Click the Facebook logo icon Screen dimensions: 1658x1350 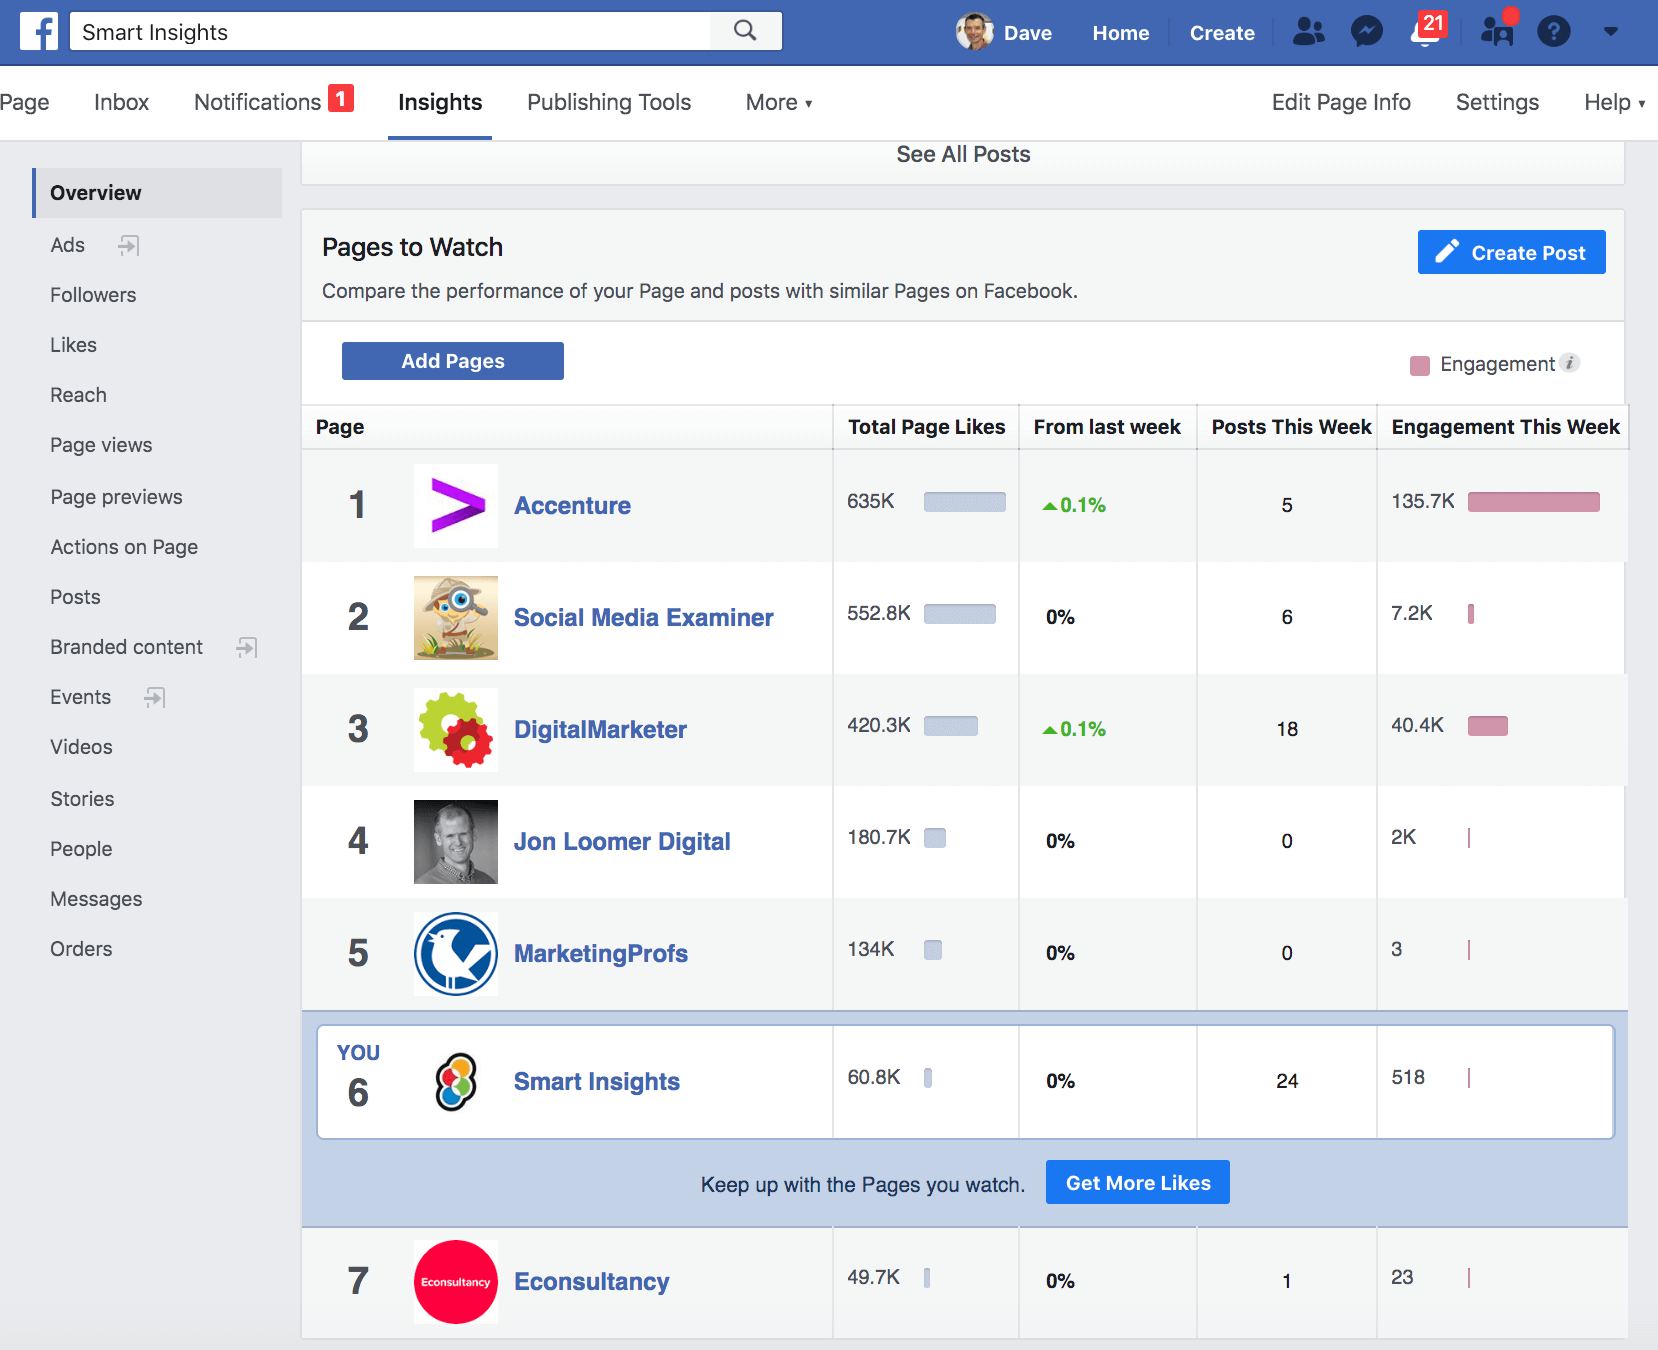point(39,32)
